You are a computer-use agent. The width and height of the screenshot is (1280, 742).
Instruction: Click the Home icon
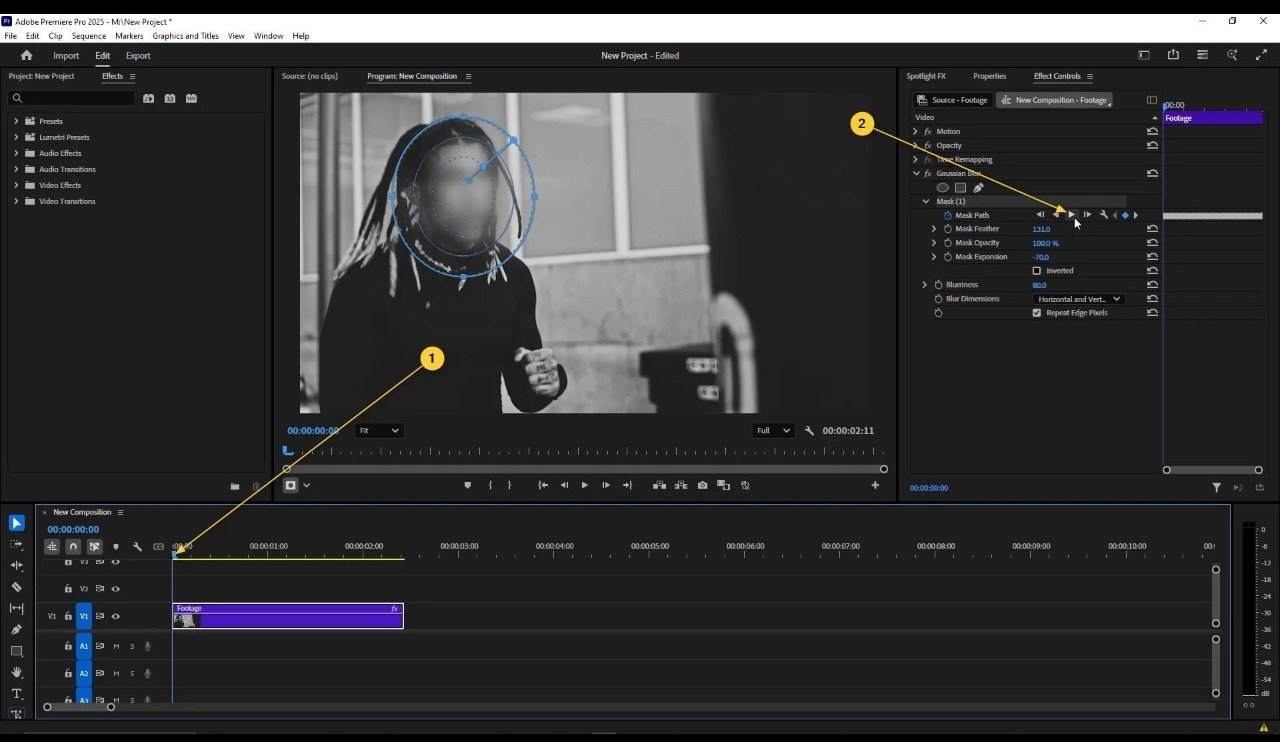pyautogui.click(x=26, y=56)
